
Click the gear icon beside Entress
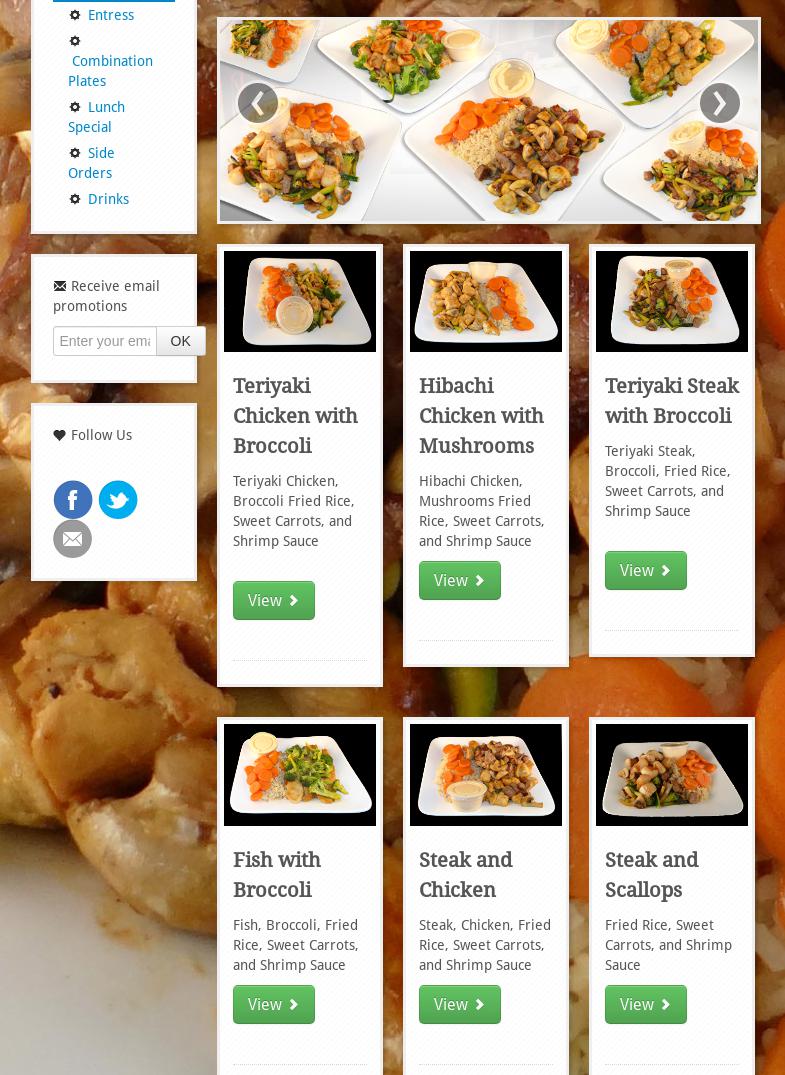pos(75,15)
